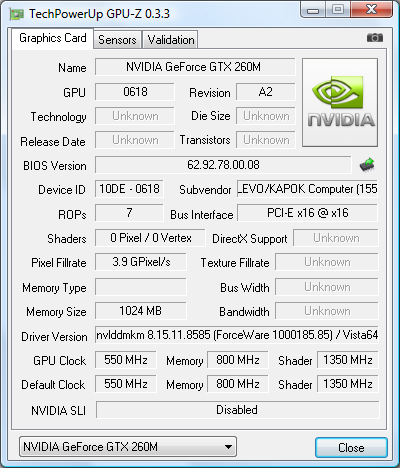Click the NVIDIA SLI Disabled field
The width and height of the screenshot is (400, 468).
pyautogui.click(x=237, y=410)
